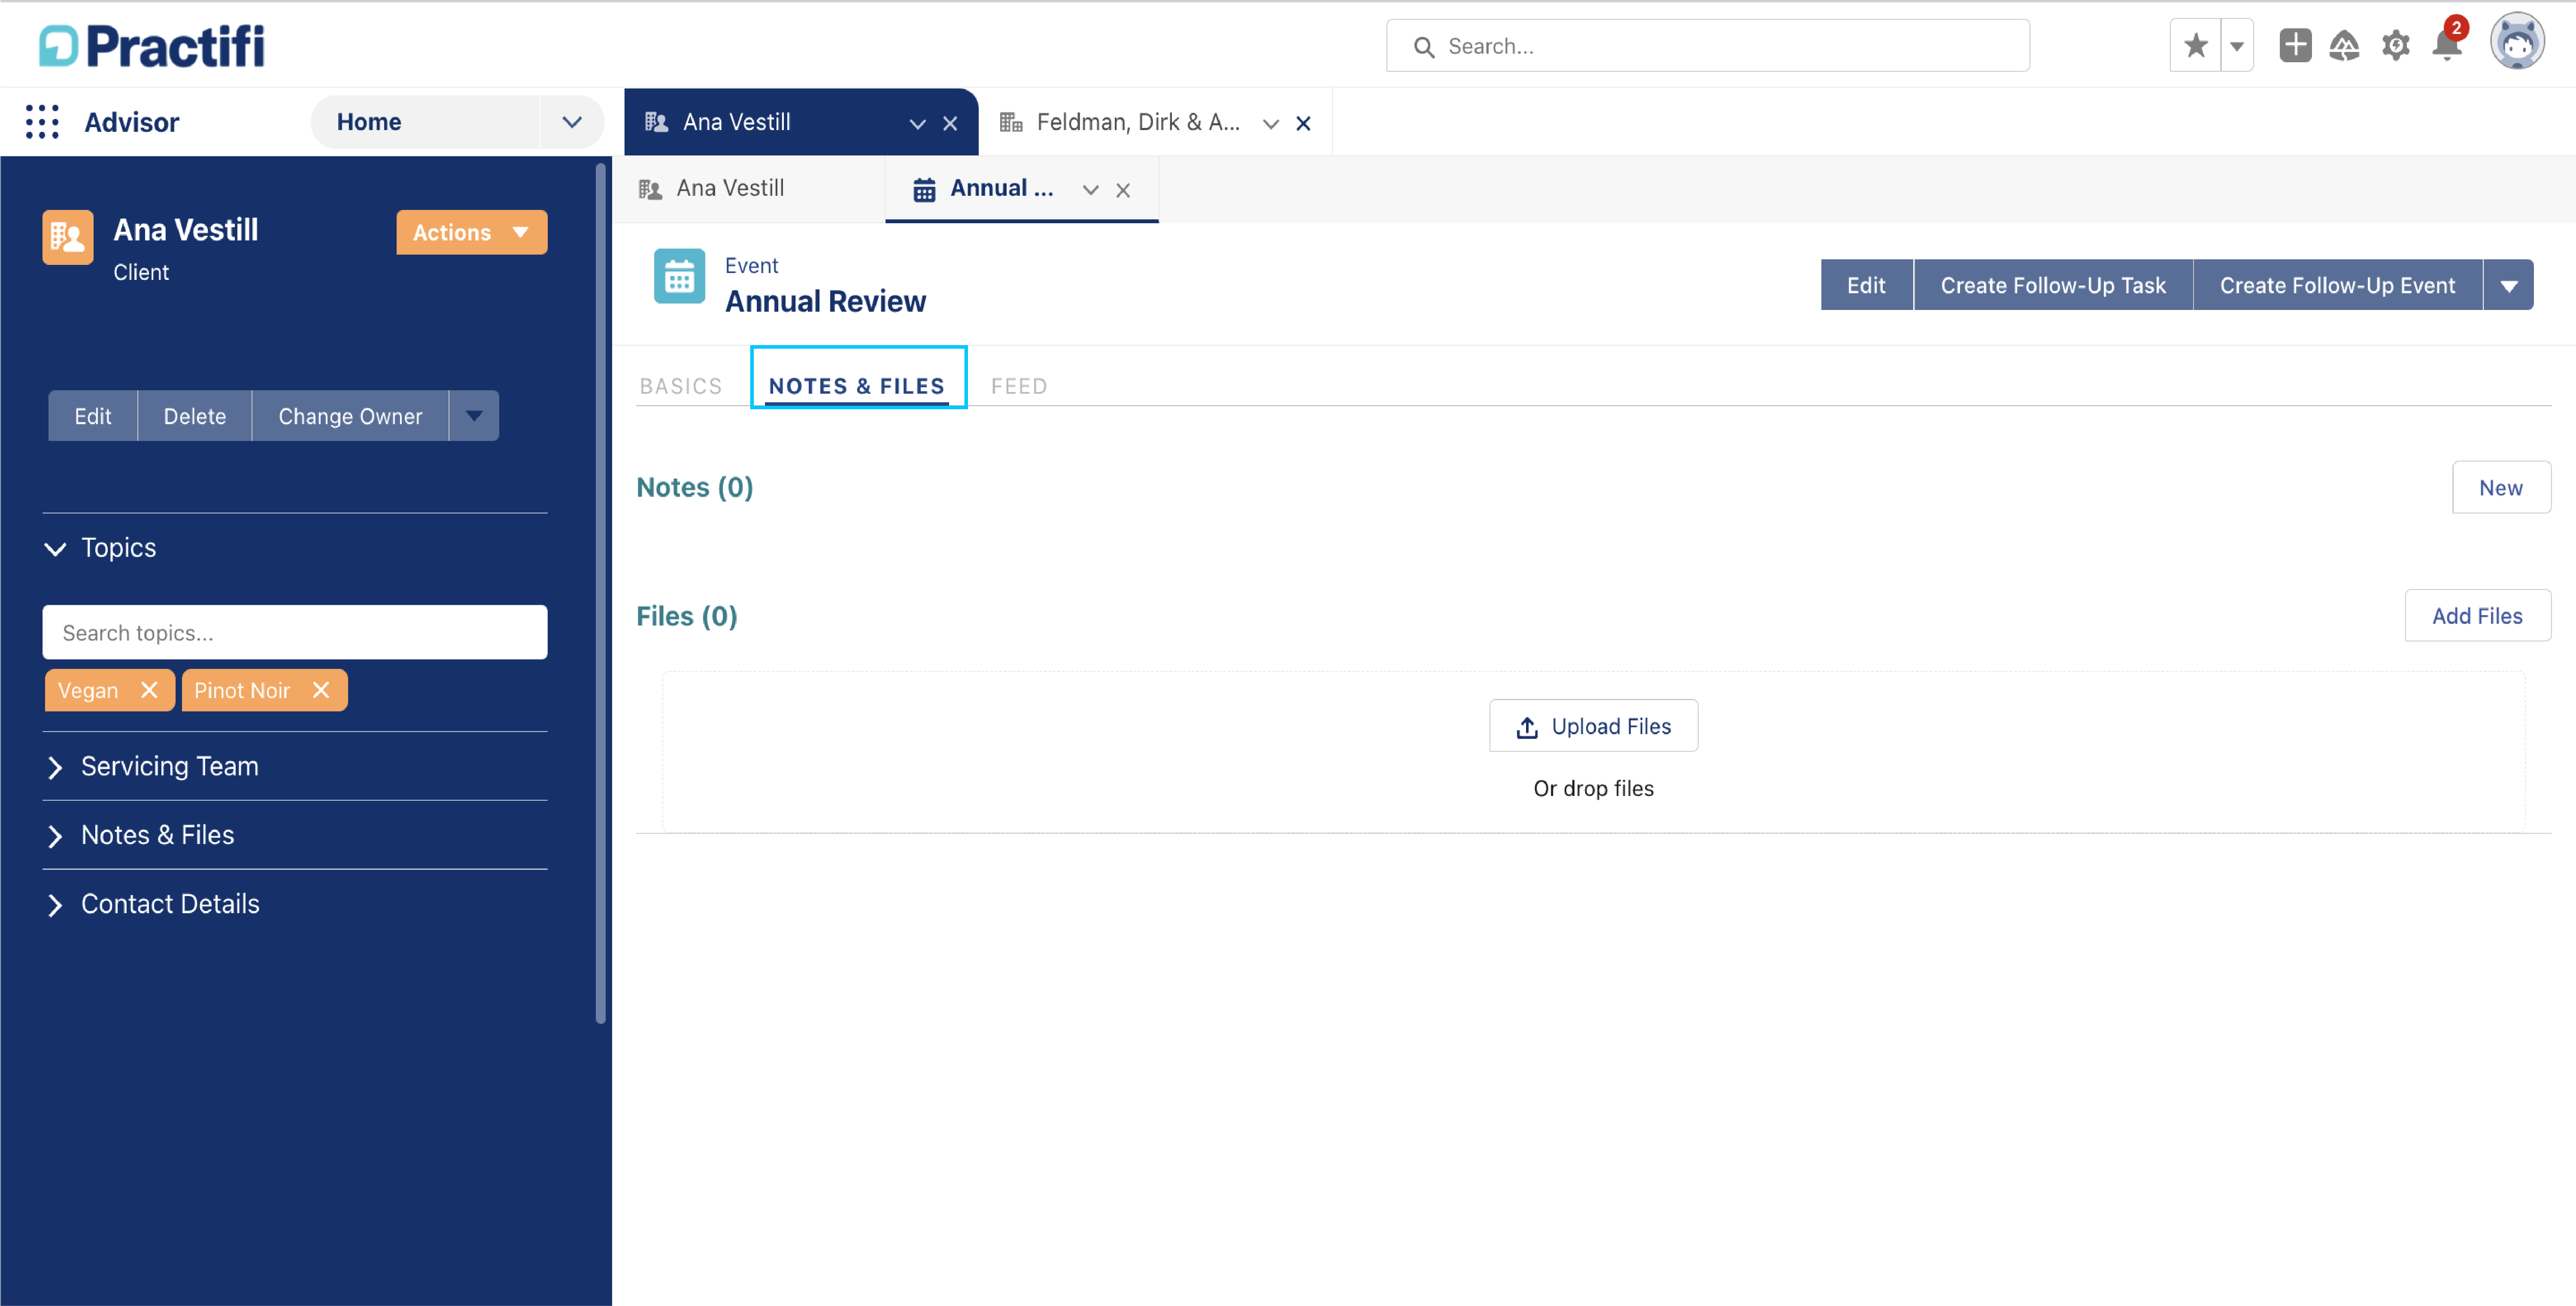Open the Trailhead guidance icon
The height and width of the screenshot is (1306, 2576).
[x=2344, y=45]
